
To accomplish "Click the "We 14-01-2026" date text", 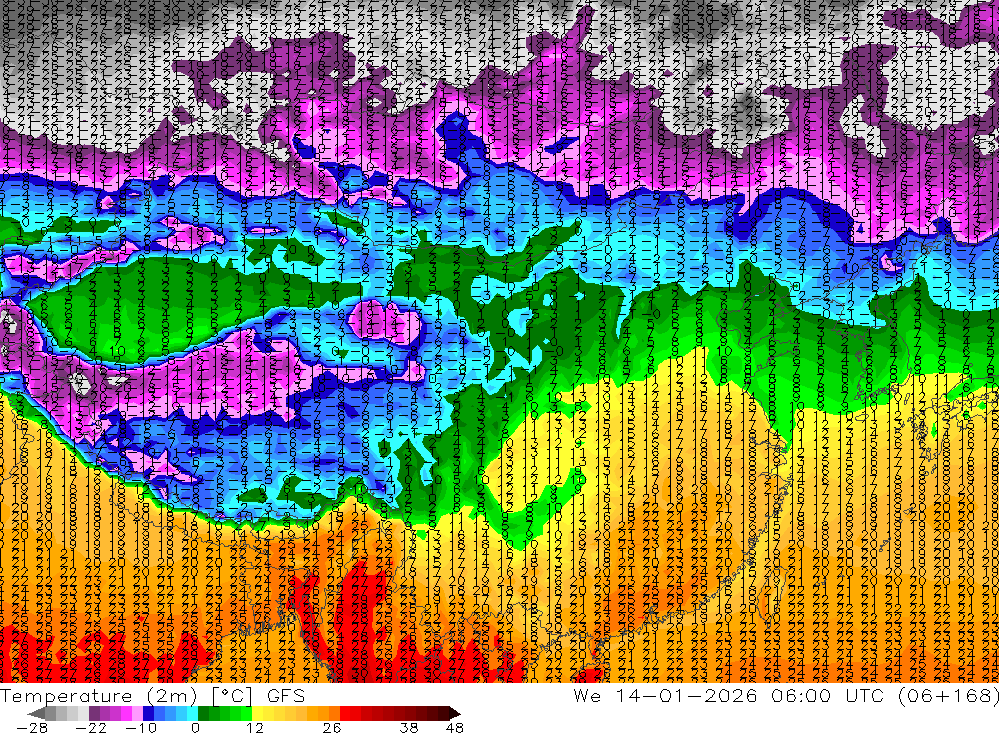I will tap(665, 696).
